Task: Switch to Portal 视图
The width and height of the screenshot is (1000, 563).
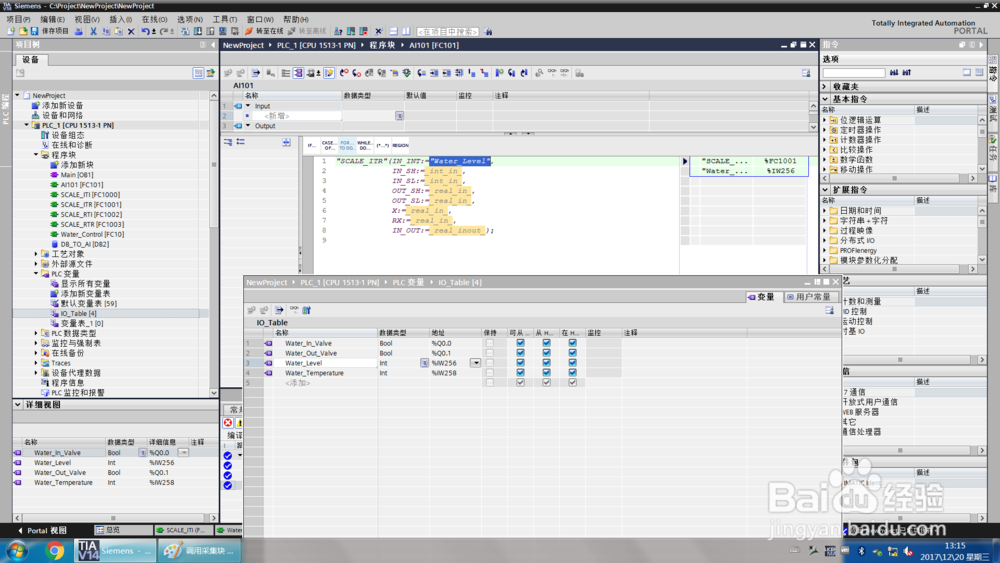Action: [42, 530]
